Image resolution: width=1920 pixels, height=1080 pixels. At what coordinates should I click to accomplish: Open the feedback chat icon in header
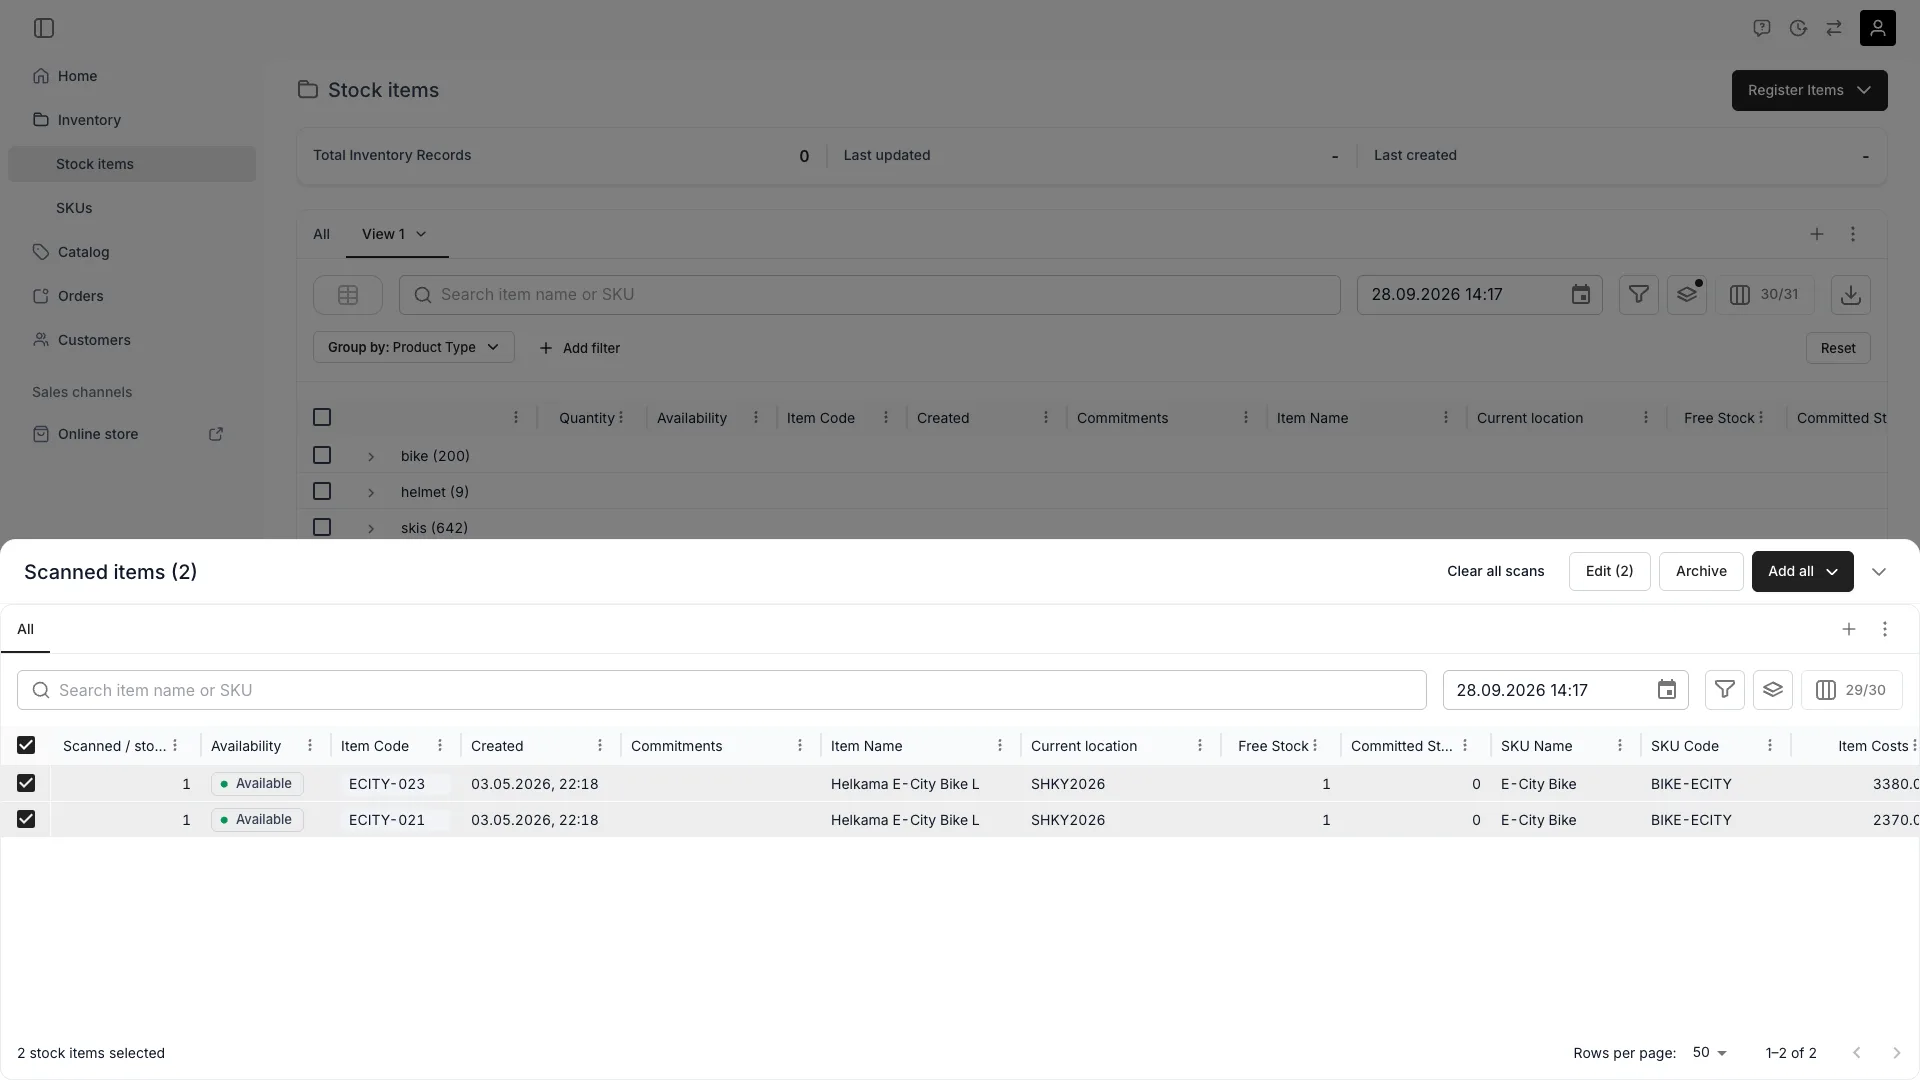[1762, 28]
